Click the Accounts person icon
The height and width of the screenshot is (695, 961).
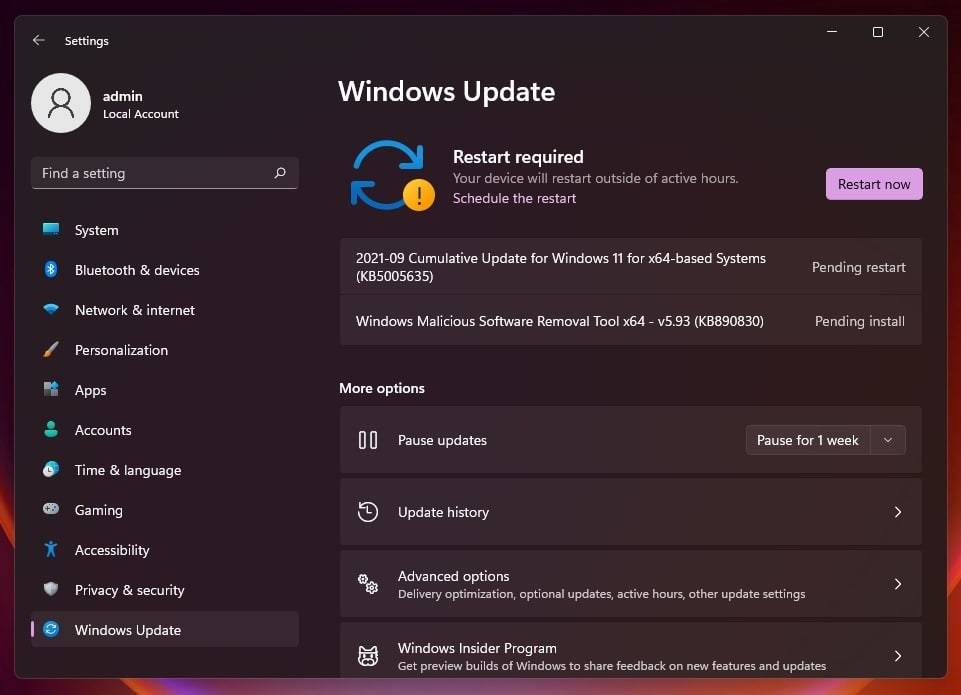point(52,429)
